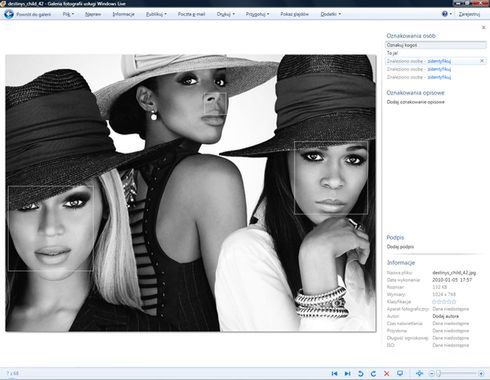This screenshot has width=490, height=380.
Task: Click 'Dodaj oznakowanie opisowe' link
Action: coord(415,102)
